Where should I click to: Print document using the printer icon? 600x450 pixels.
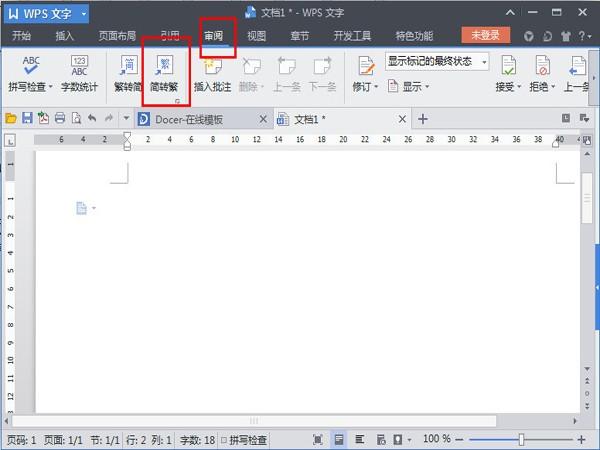tap(60, 118)
